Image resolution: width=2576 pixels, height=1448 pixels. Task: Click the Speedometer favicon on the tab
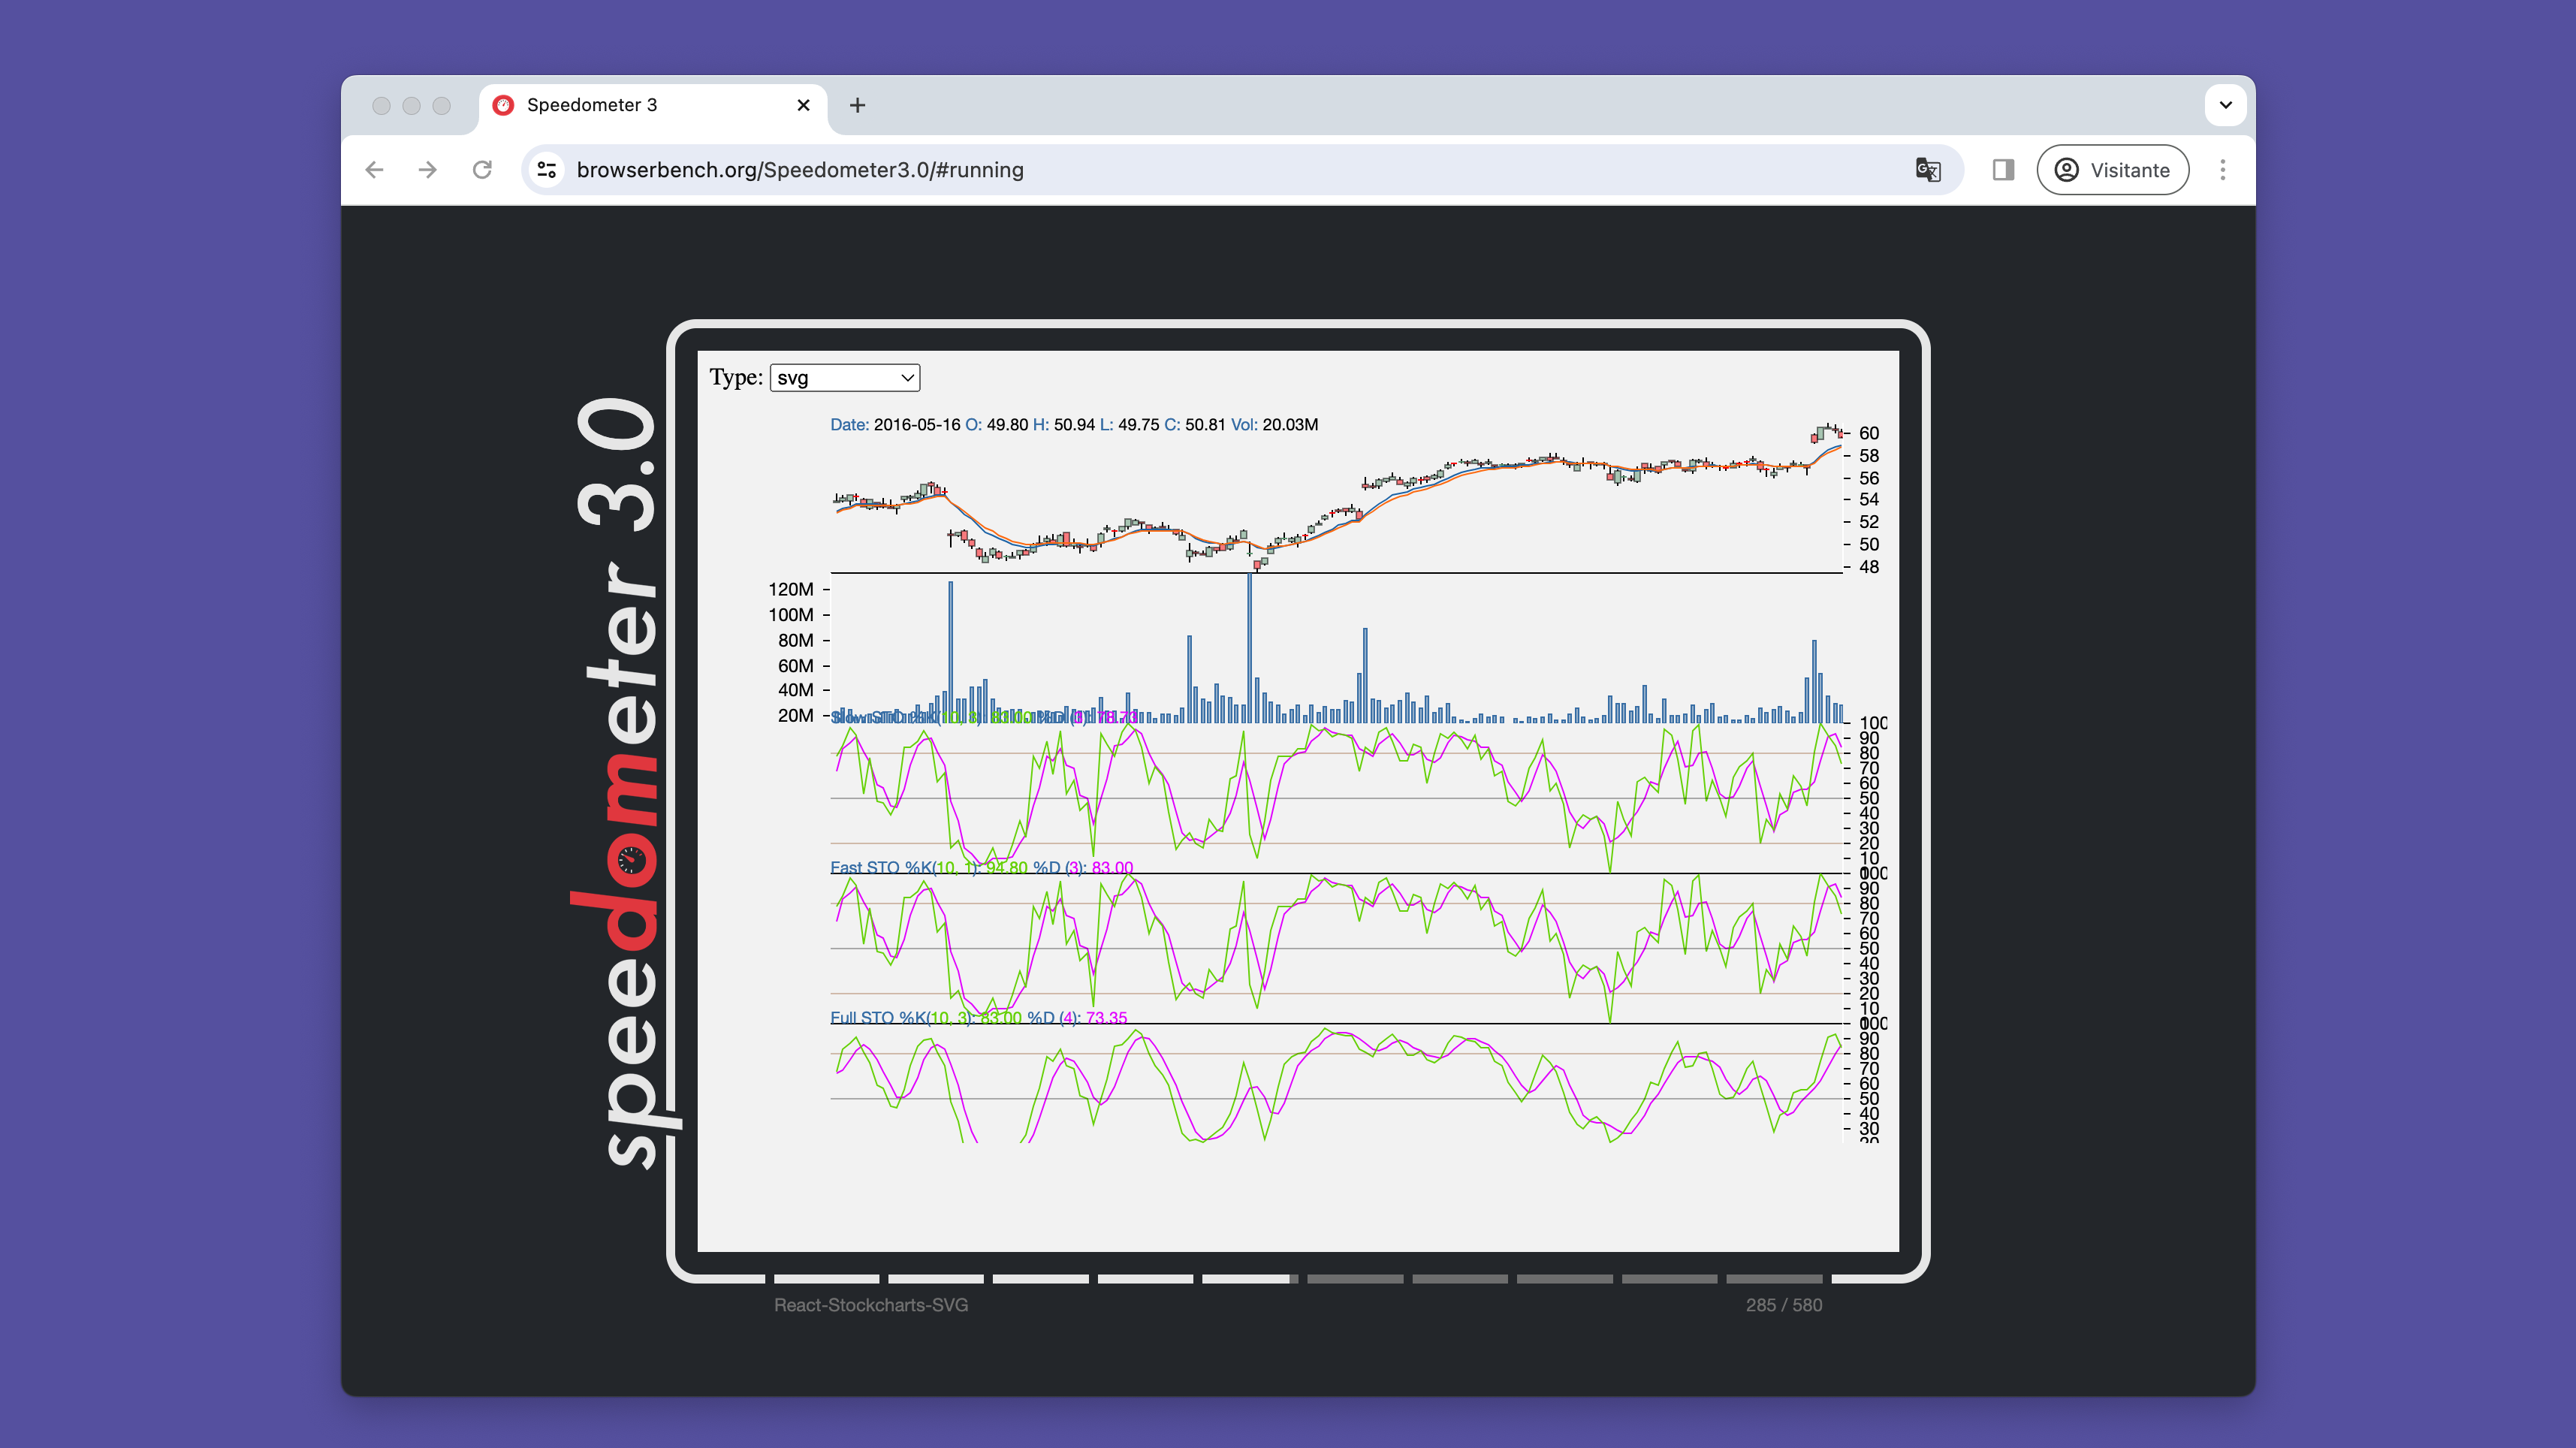504,105
